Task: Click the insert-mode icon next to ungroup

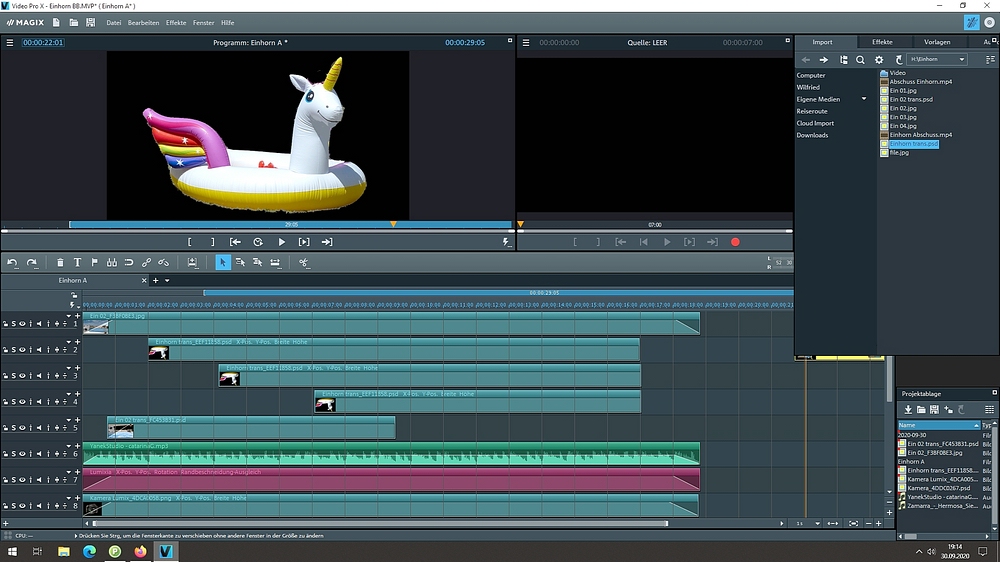Action: point(192,262)
